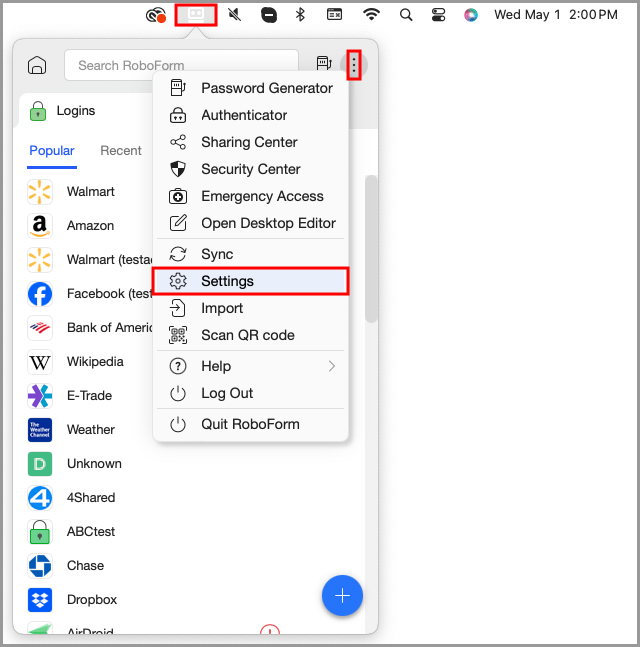This screenshot has width=640, height=647.
Task: Click the logins list scrollbar
Action: (371, 249)
